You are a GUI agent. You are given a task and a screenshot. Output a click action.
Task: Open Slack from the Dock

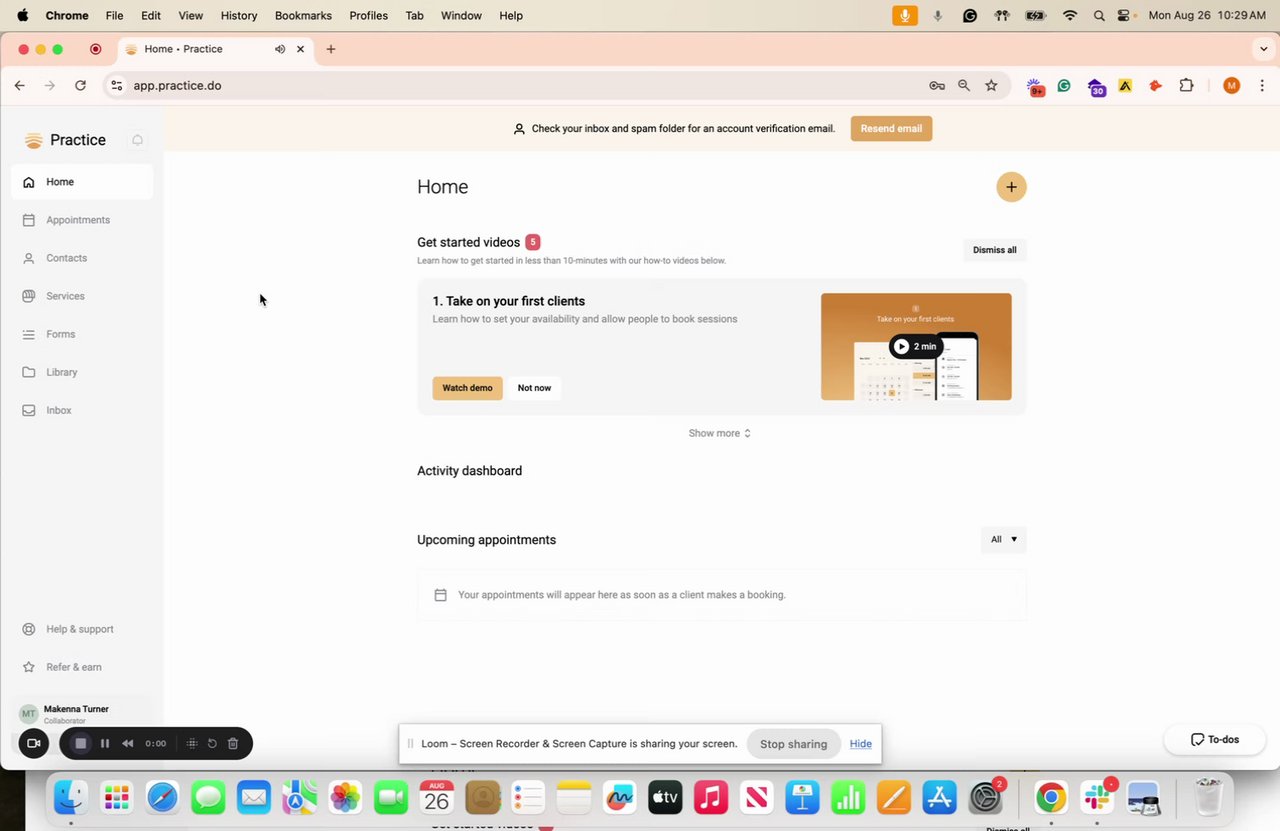click(x=1097, y=797)
